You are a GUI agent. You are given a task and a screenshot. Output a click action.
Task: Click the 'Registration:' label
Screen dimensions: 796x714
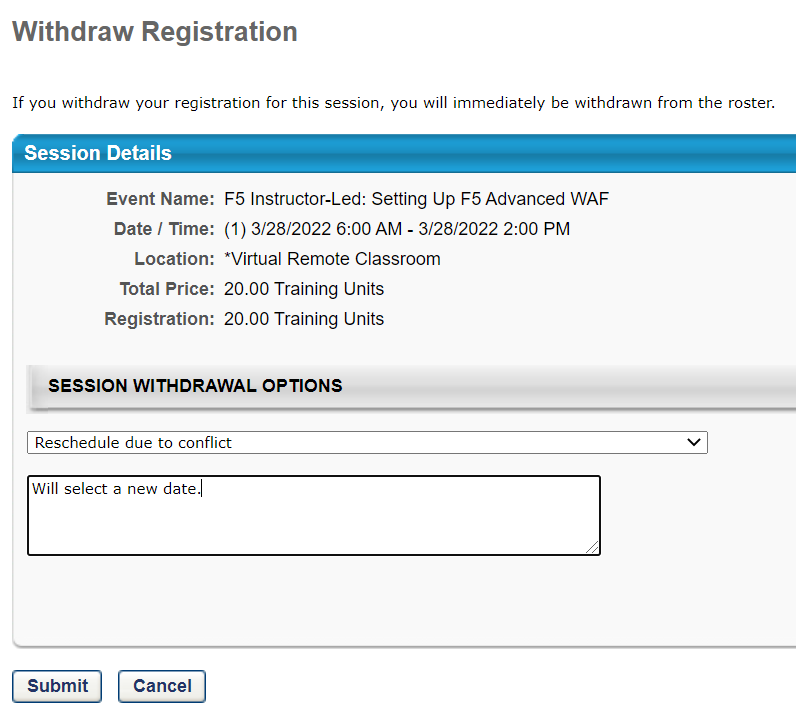[159, 318]
